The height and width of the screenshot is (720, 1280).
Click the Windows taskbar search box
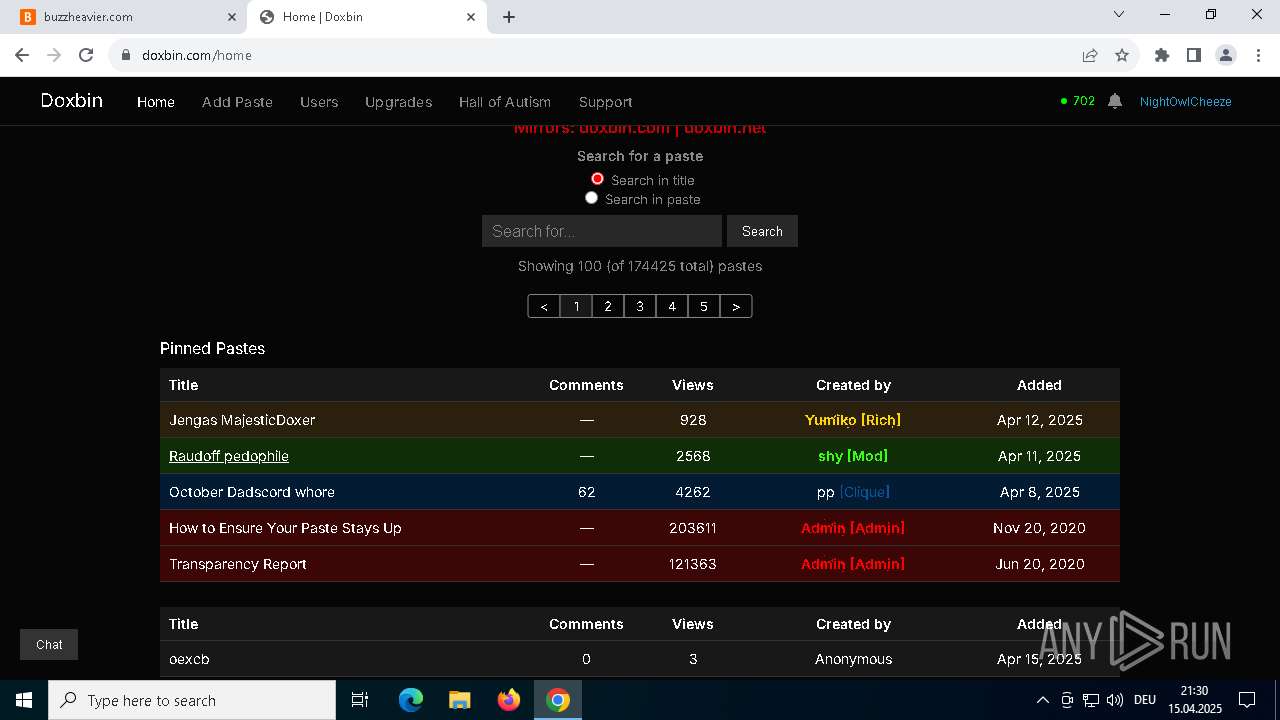coord(192,700)
